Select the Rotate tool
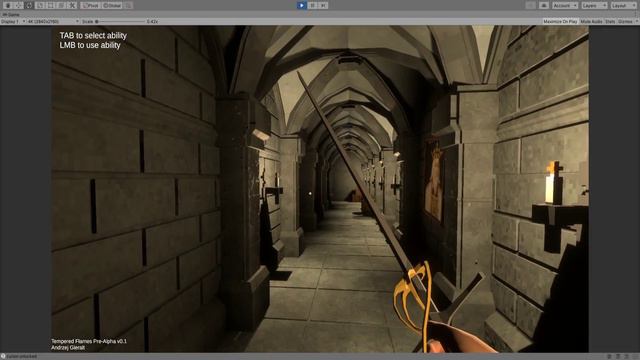This screenshot has height=360, width=640. (29, 6)
